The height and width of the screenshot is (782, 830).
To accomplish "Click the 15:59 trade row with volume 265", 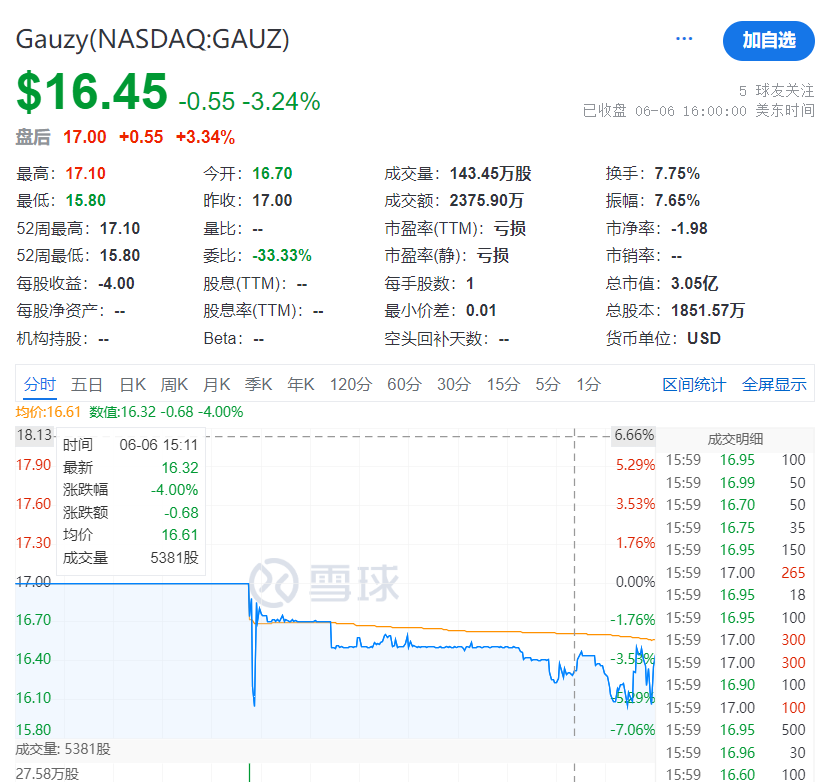I will (x=735, y=573).
